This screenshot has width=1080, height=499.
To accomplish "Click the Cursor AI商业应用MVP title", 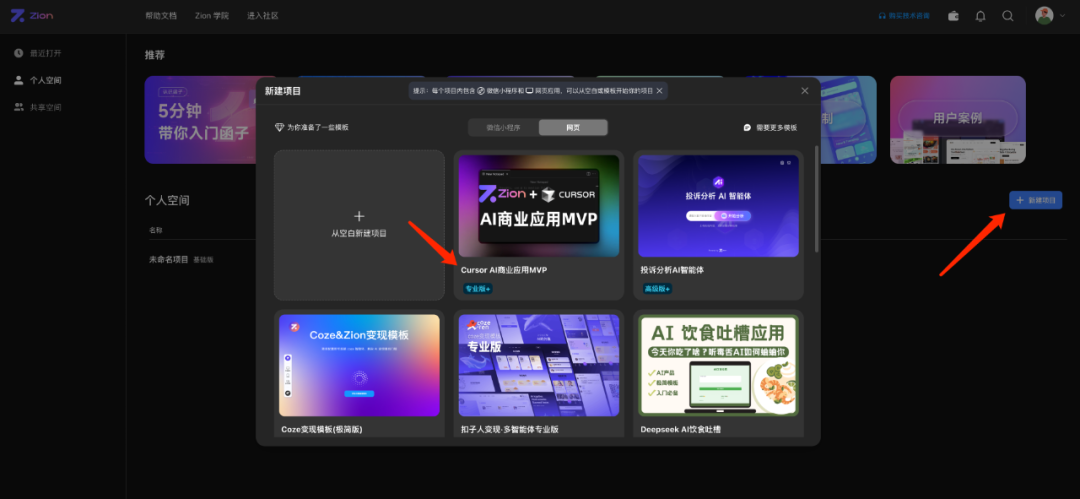I will click(x=503, y=270).
